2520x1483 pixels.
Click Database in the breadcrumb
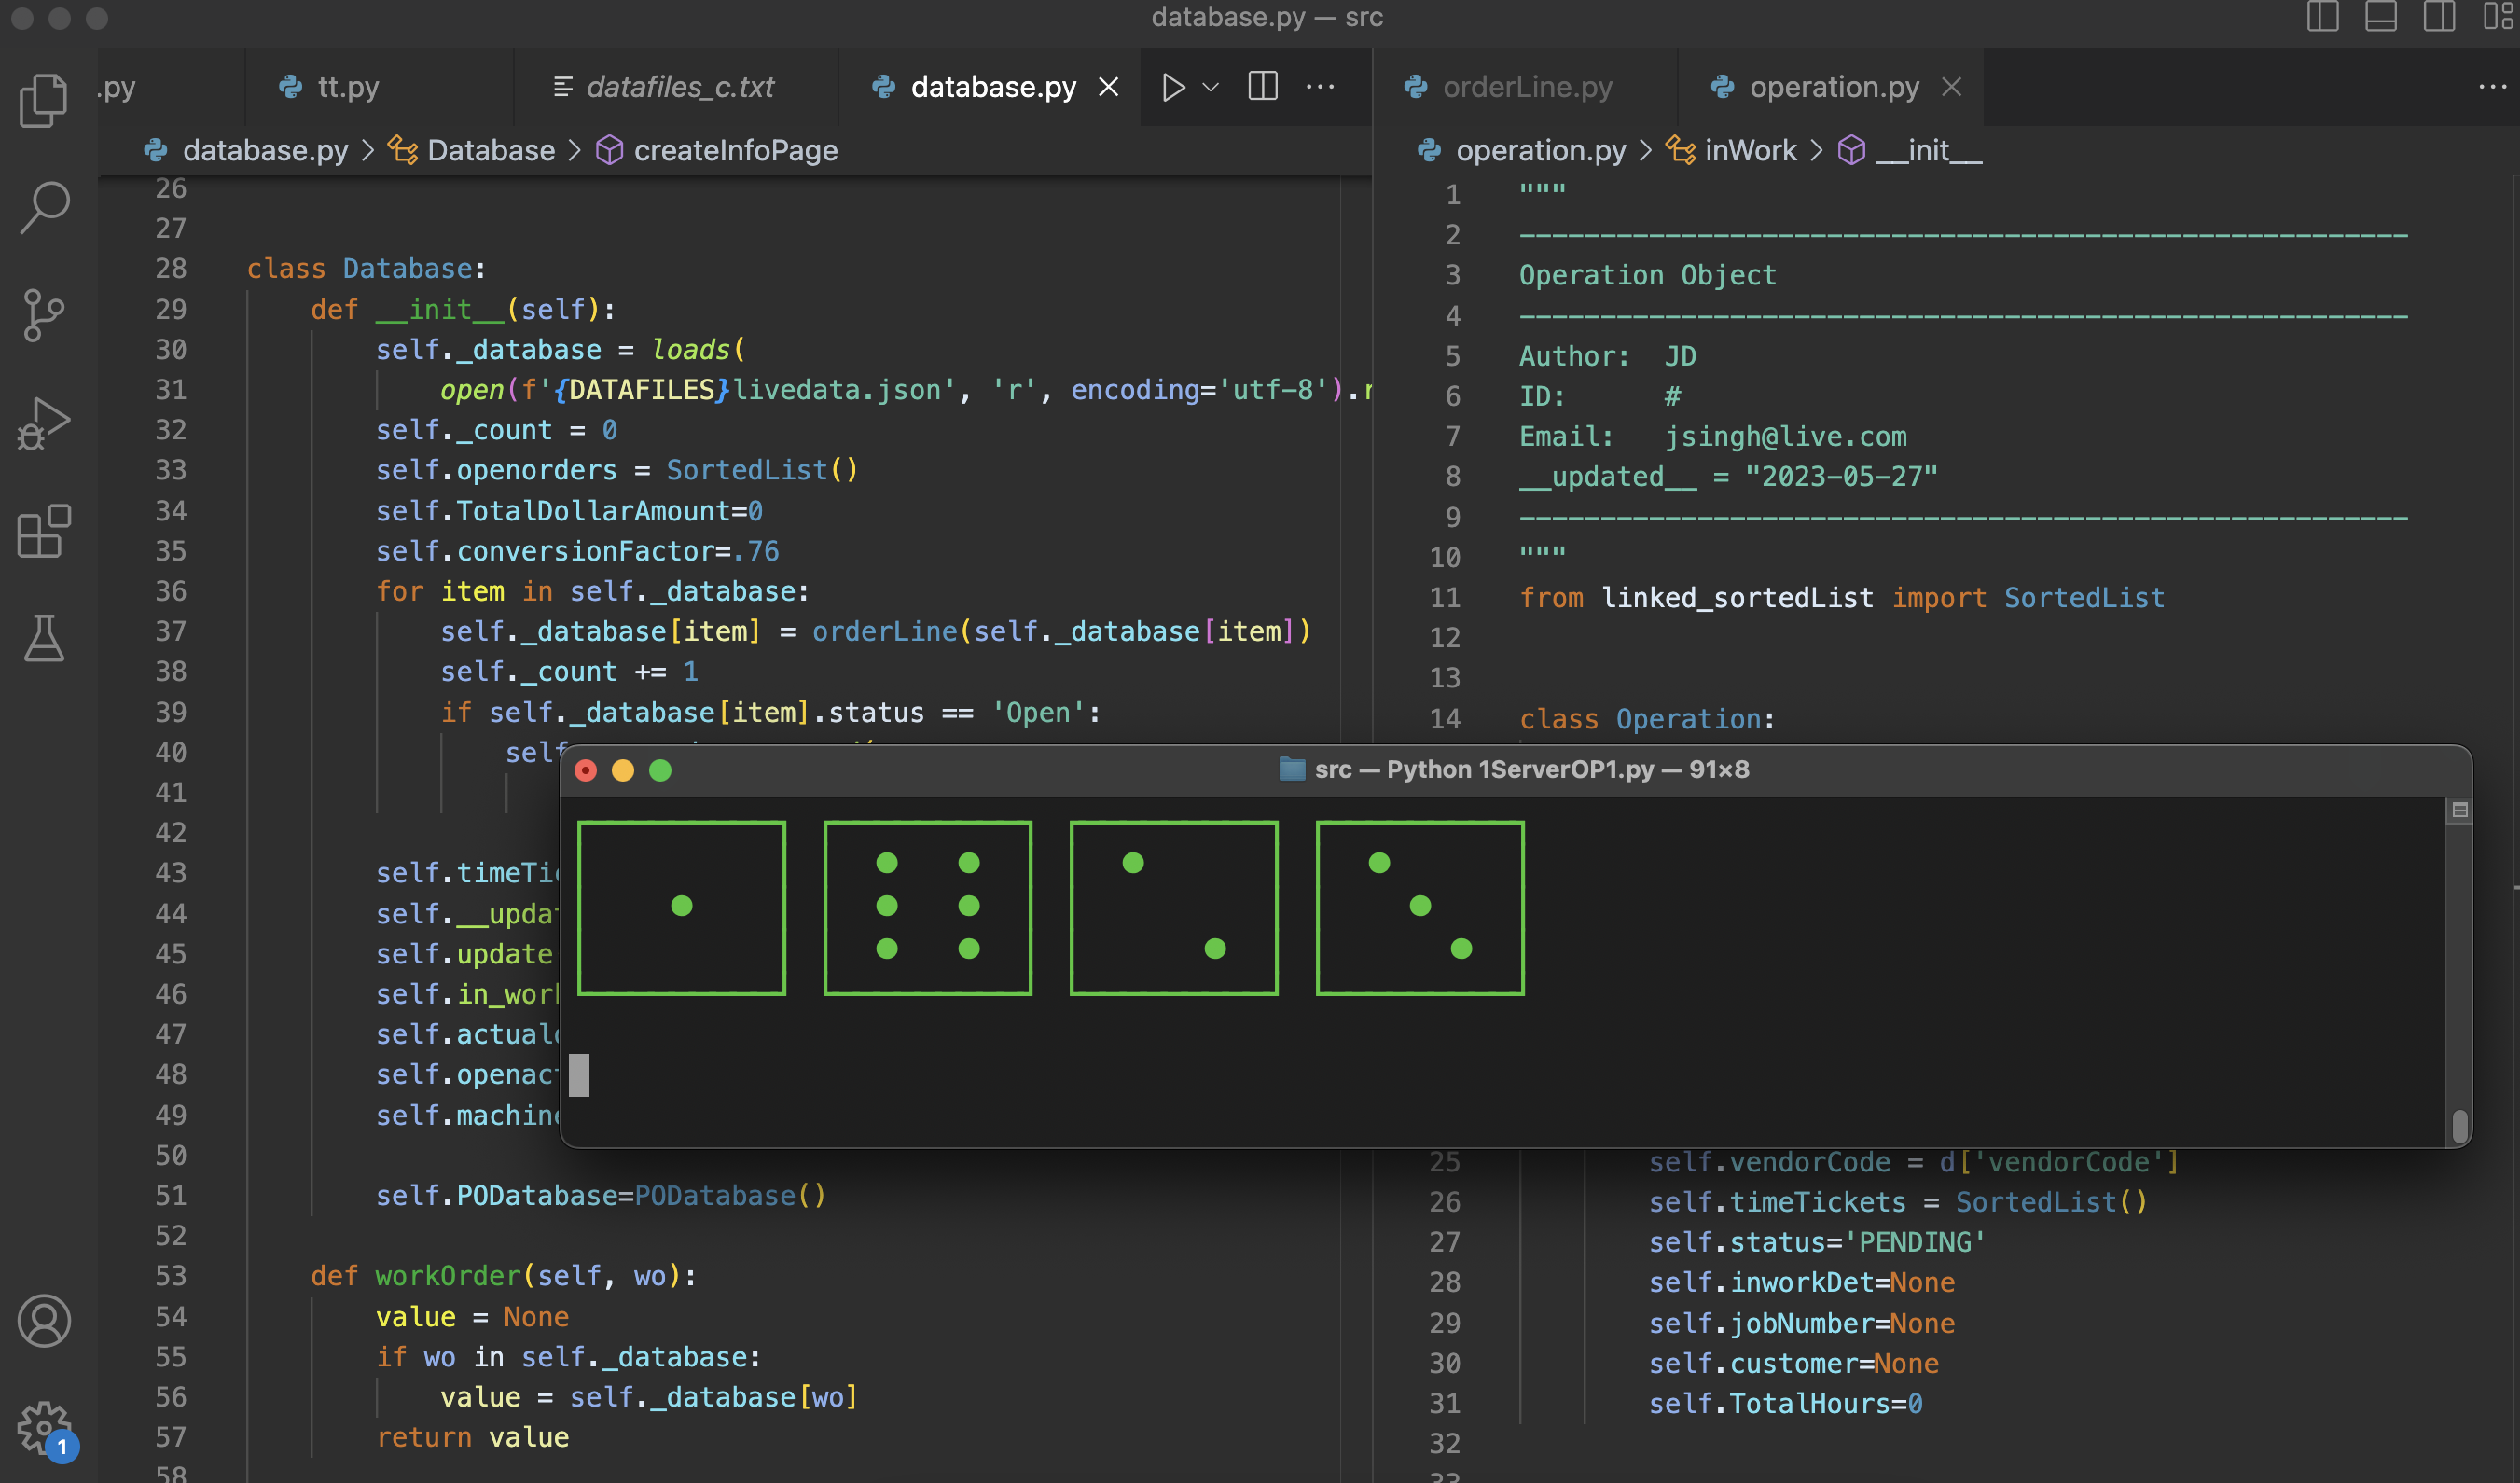[x=490, y=150]
